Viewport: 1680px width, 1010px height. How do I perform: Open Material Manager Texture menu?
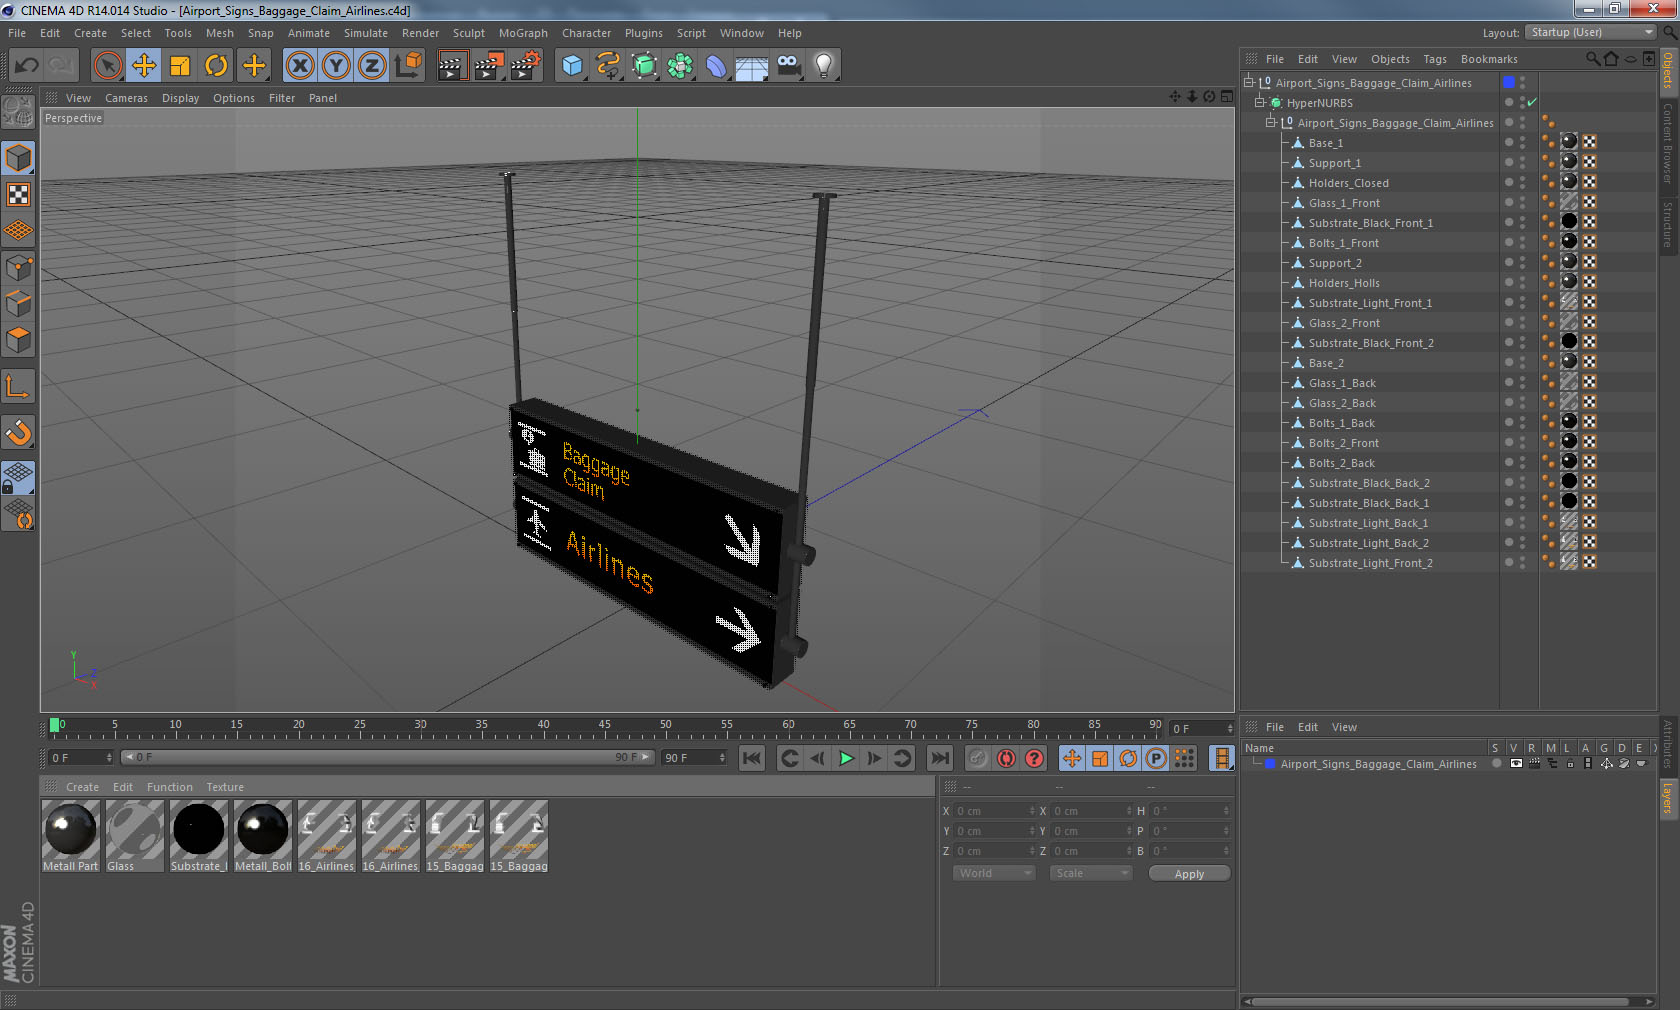coord(225,787)
